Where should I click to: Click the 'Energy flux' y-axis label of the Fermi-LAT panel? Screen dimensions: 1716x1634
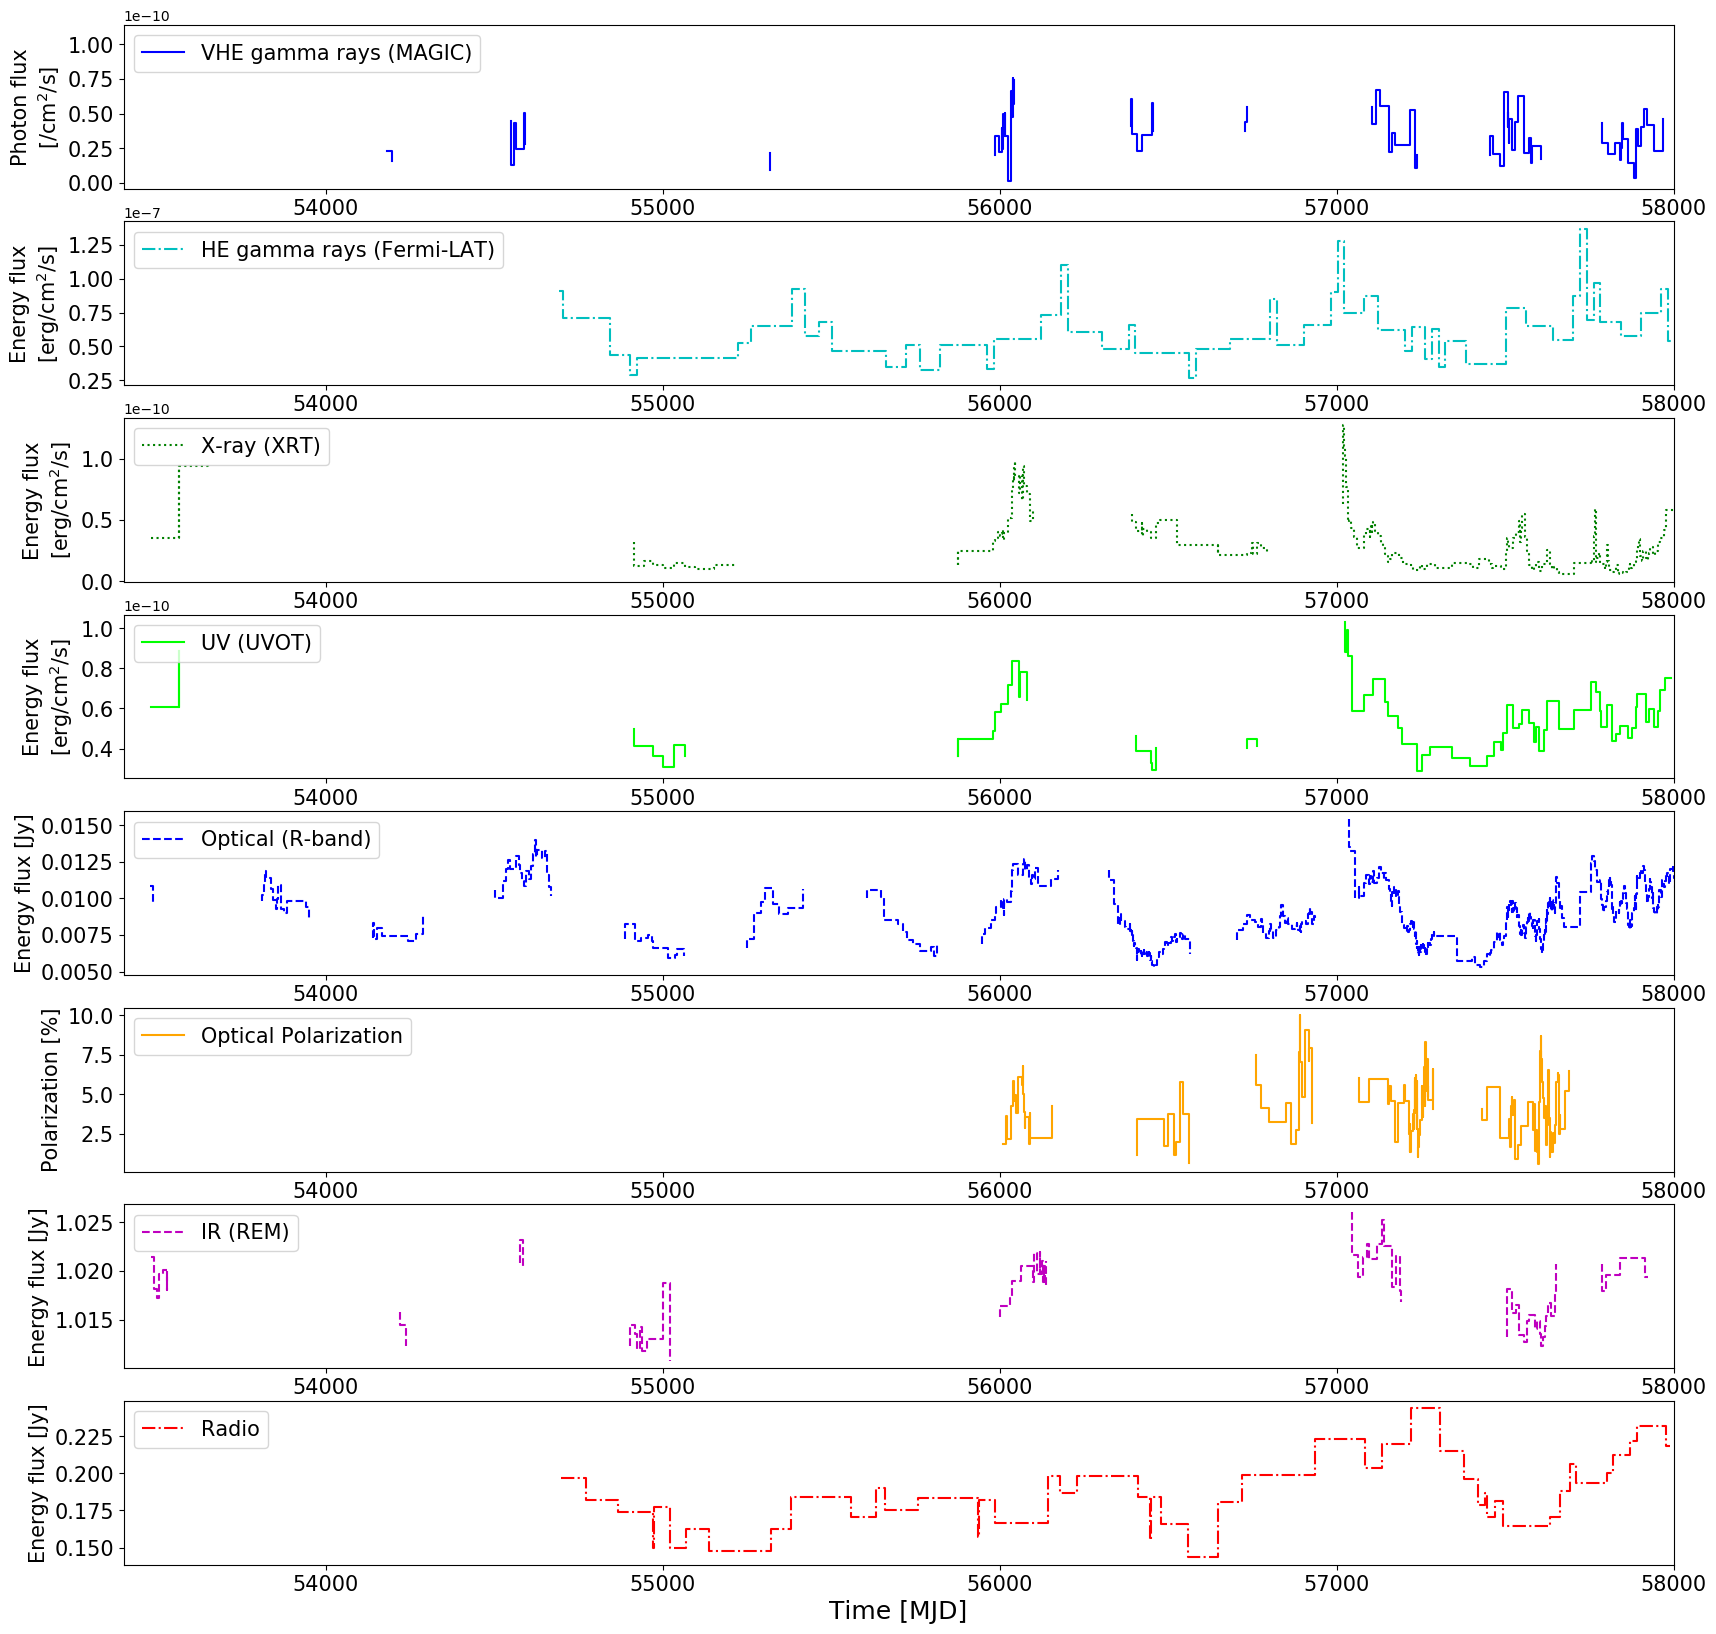click(x=33, y=304)
